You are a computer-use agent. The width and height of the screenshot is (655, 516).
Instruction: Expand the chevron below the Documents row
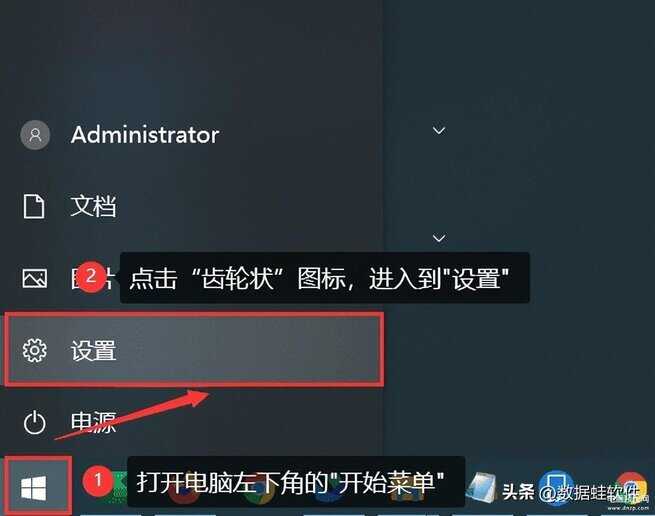[x=439, y=238]
